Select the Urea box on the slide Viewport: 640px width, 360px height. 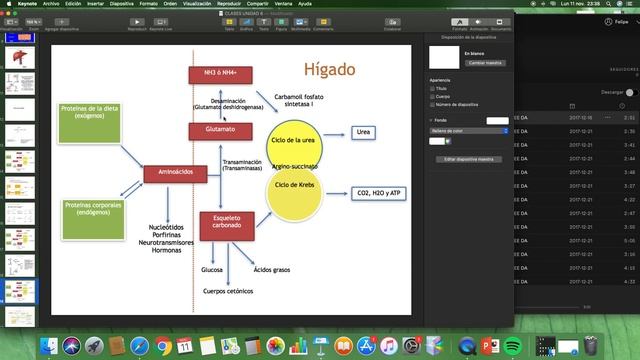(x=363, y=132)
